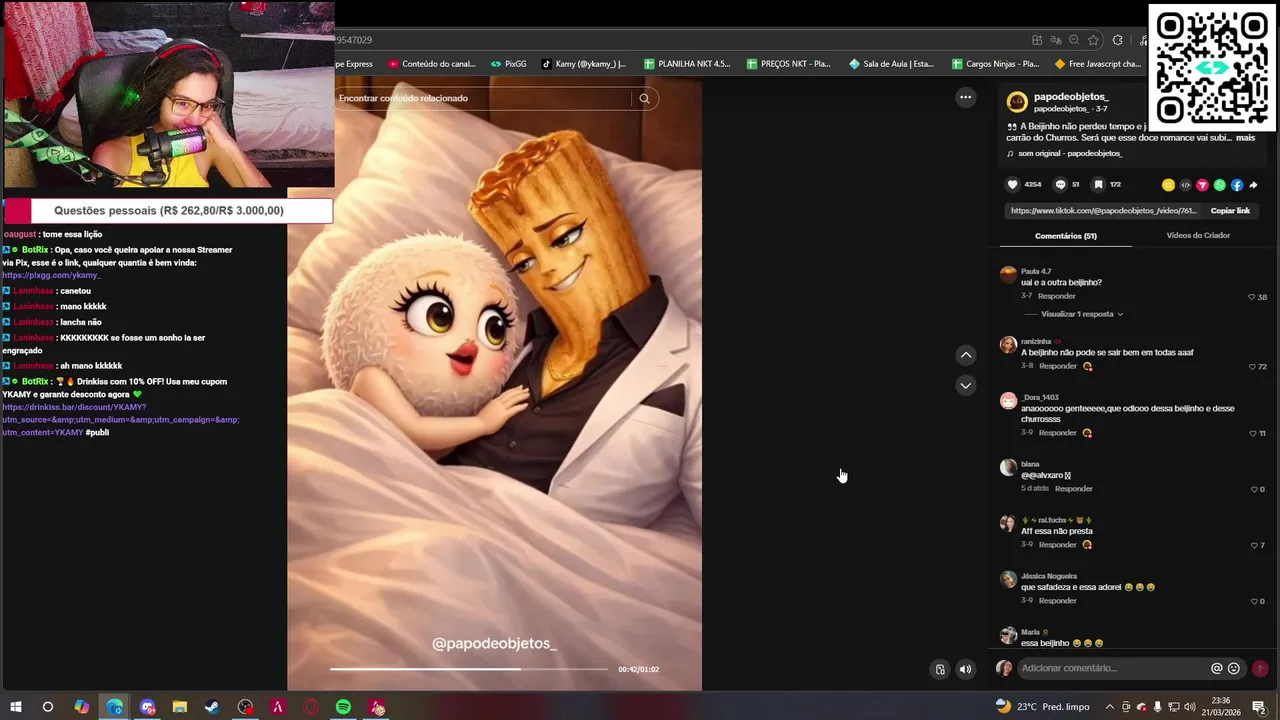The height and width of the screenshot is (720, 1280).
Task: Like _Dora_1403's comment
Action: pyautogui.click(x=1254, y=433)
